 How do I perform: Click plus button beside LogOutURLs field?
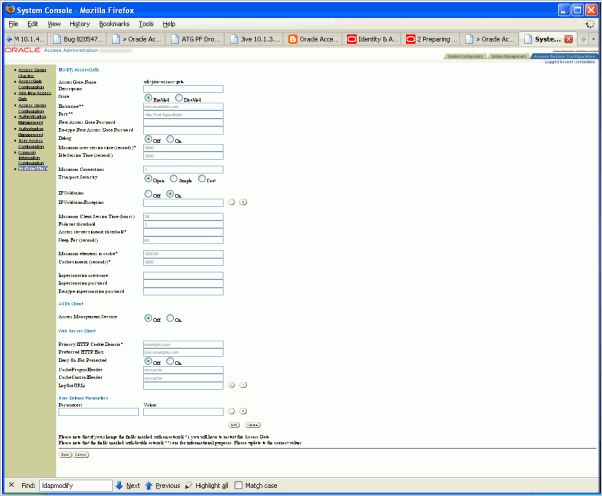pyautogui.click(x=243, y=385)
